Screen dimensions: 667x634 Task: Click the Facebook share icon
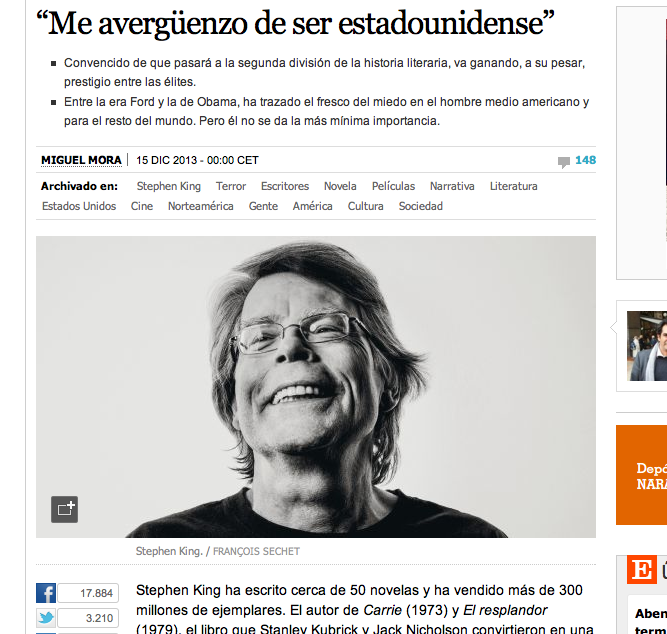click(46, 593)
